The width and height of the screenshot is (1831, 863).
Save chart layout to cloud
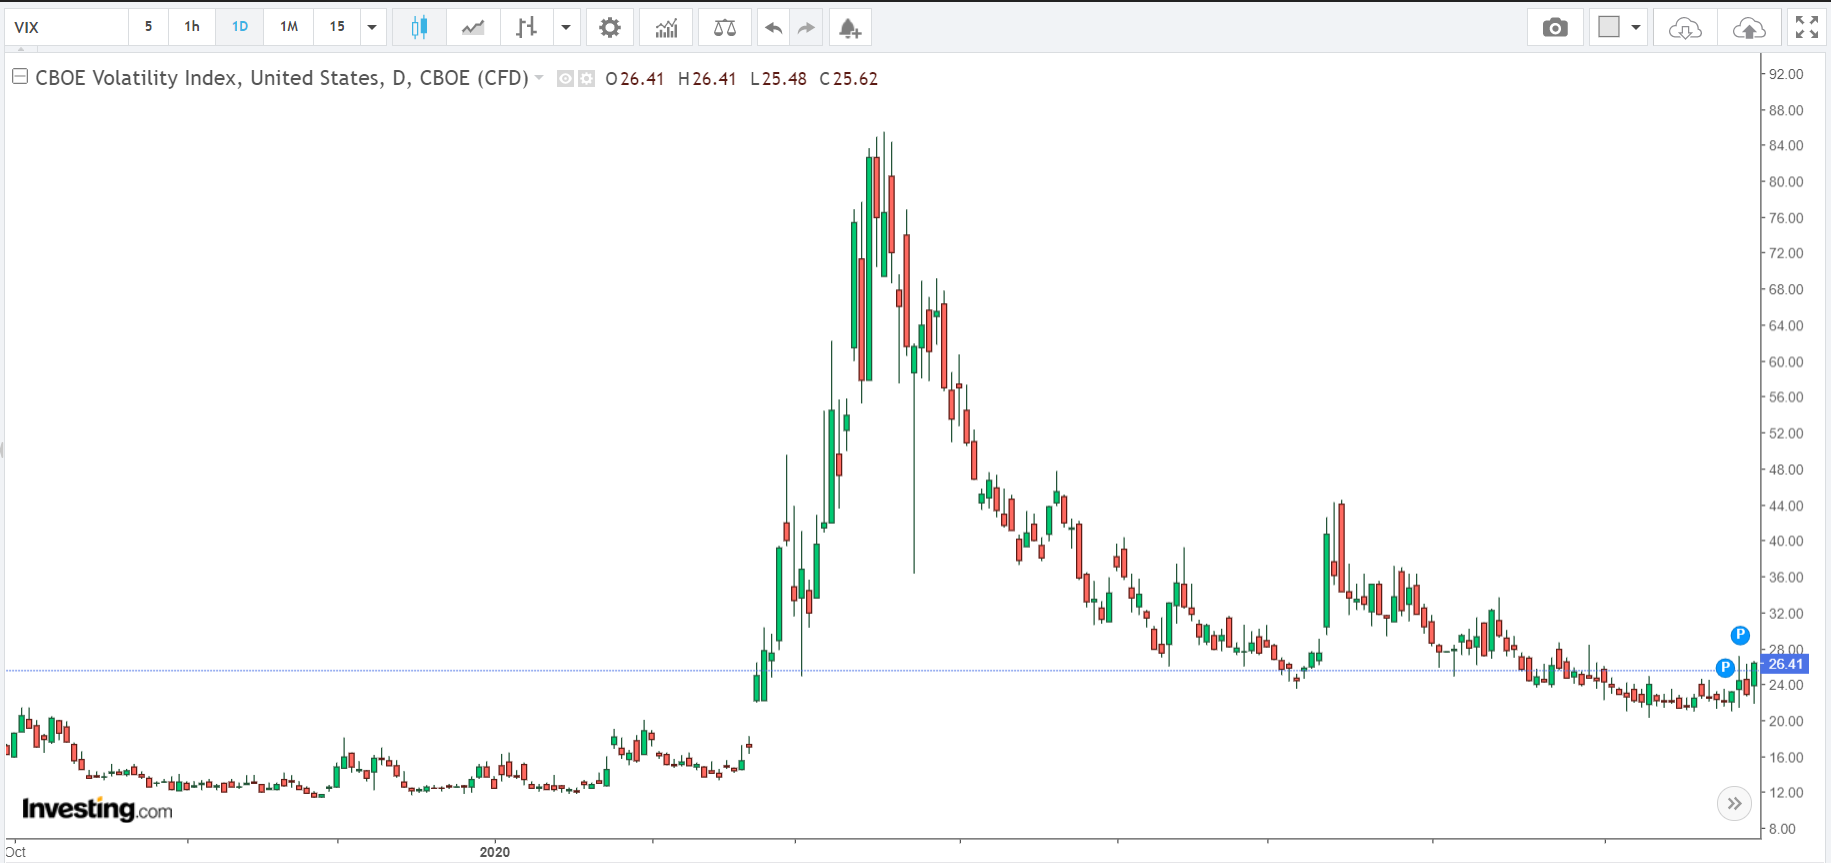[x=1749, y=28]
